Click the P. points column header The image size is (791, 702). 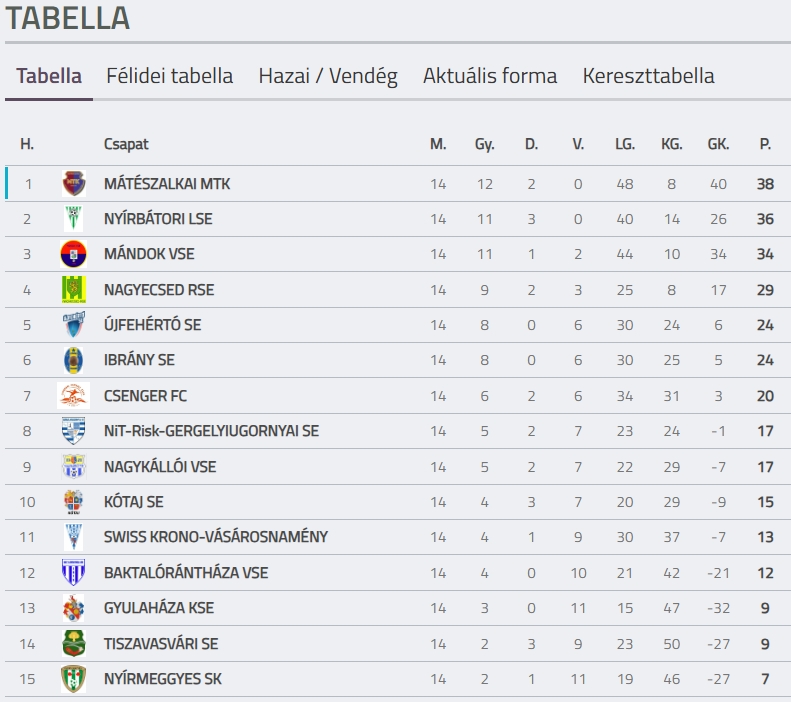point(765,144)
